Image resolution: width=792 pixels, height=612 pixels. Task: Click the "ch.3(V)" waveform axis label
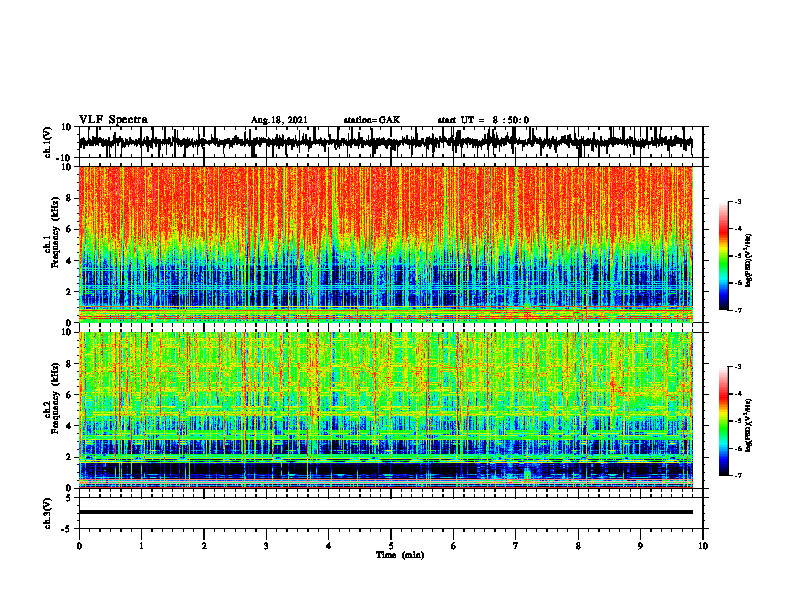click(48, 513)
